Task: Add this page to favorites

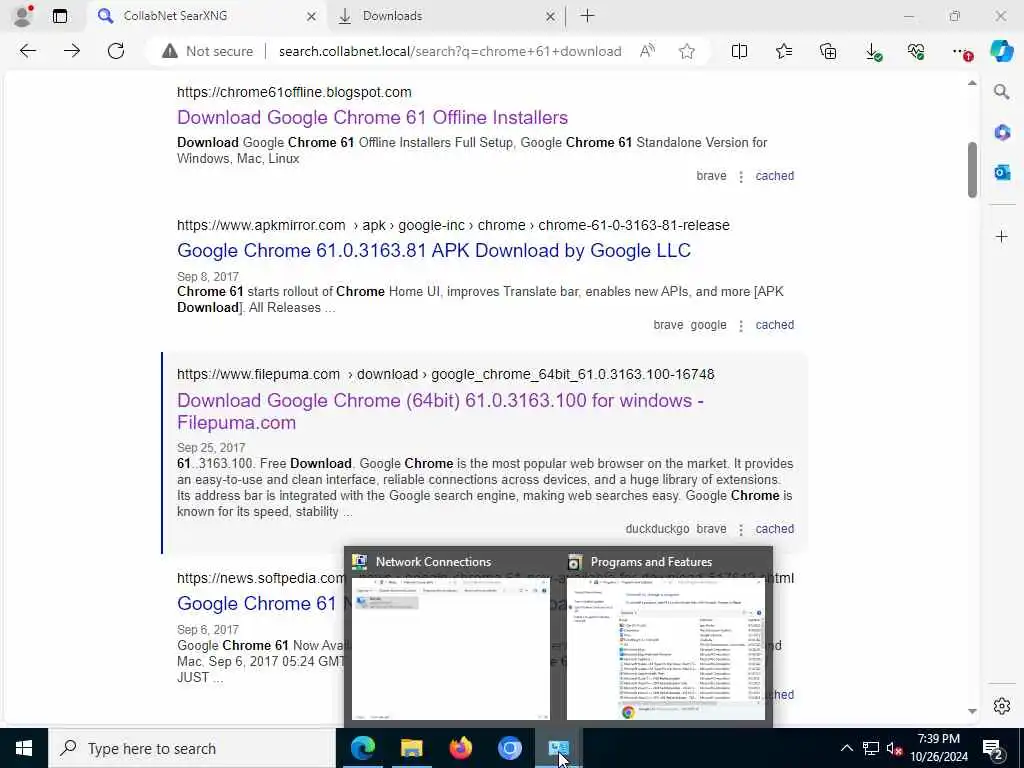Action: point(686,51)
